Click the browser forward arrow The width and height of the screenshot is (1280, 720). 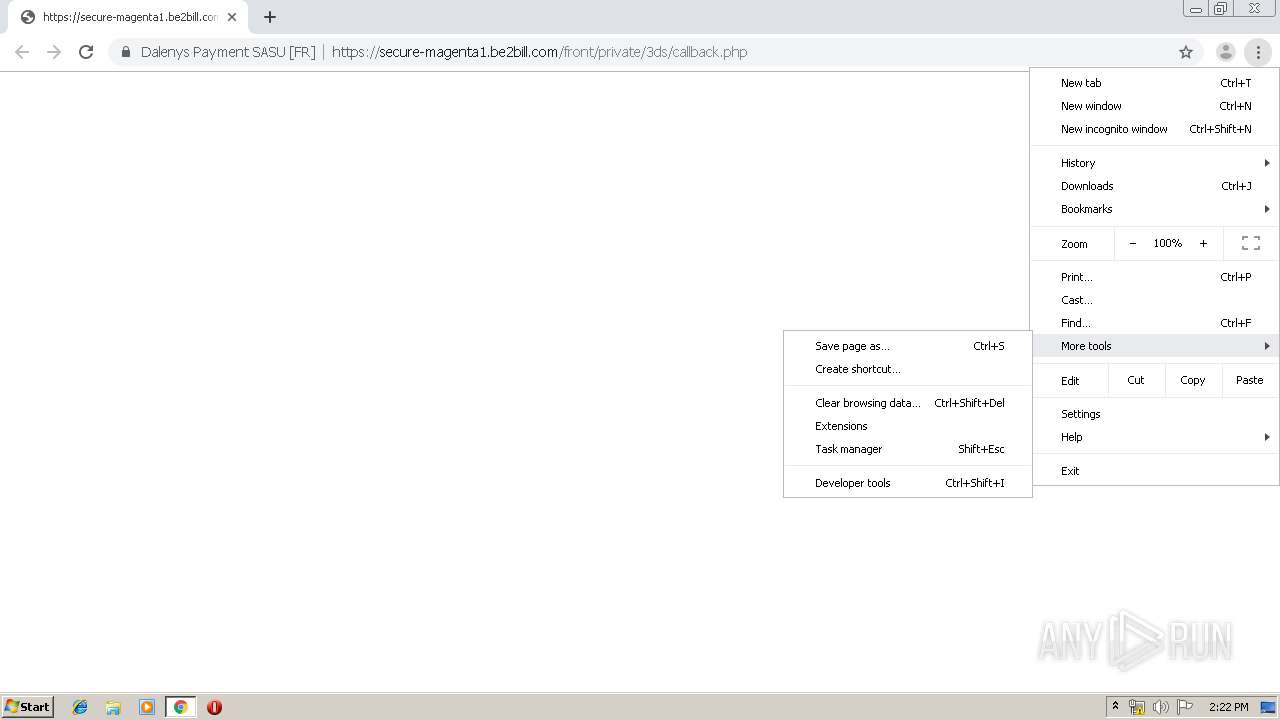(x=54, y=52)
